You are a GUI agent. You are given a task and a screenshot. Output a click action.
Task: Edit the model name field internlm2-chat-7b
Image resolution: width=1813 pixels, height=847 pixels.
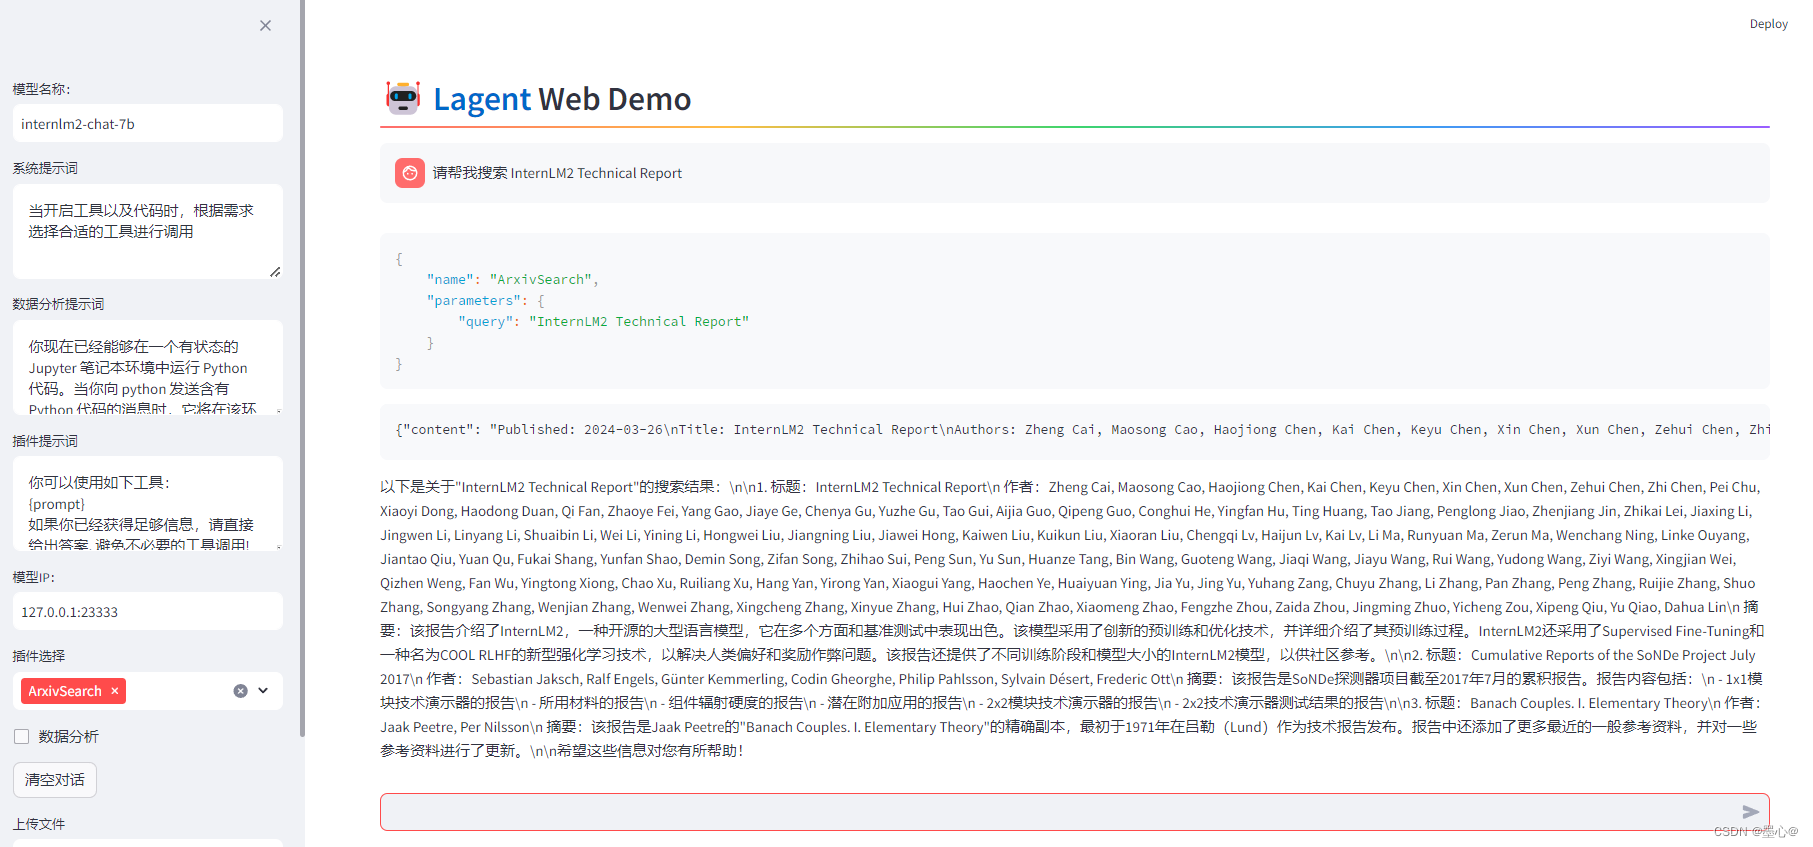pos(148,124)
